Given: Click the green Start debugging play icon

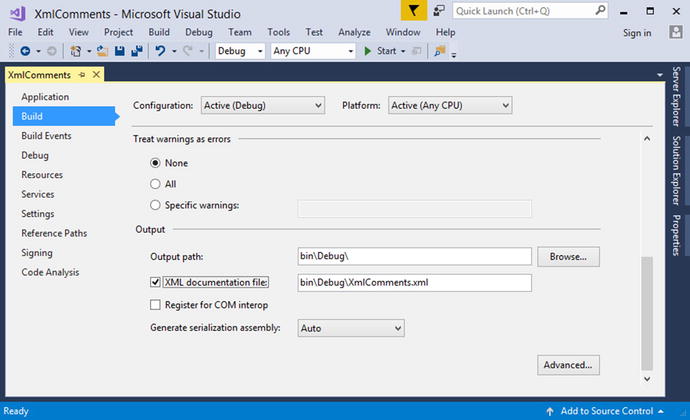Looking at the screenshot, I should (367, 51).
